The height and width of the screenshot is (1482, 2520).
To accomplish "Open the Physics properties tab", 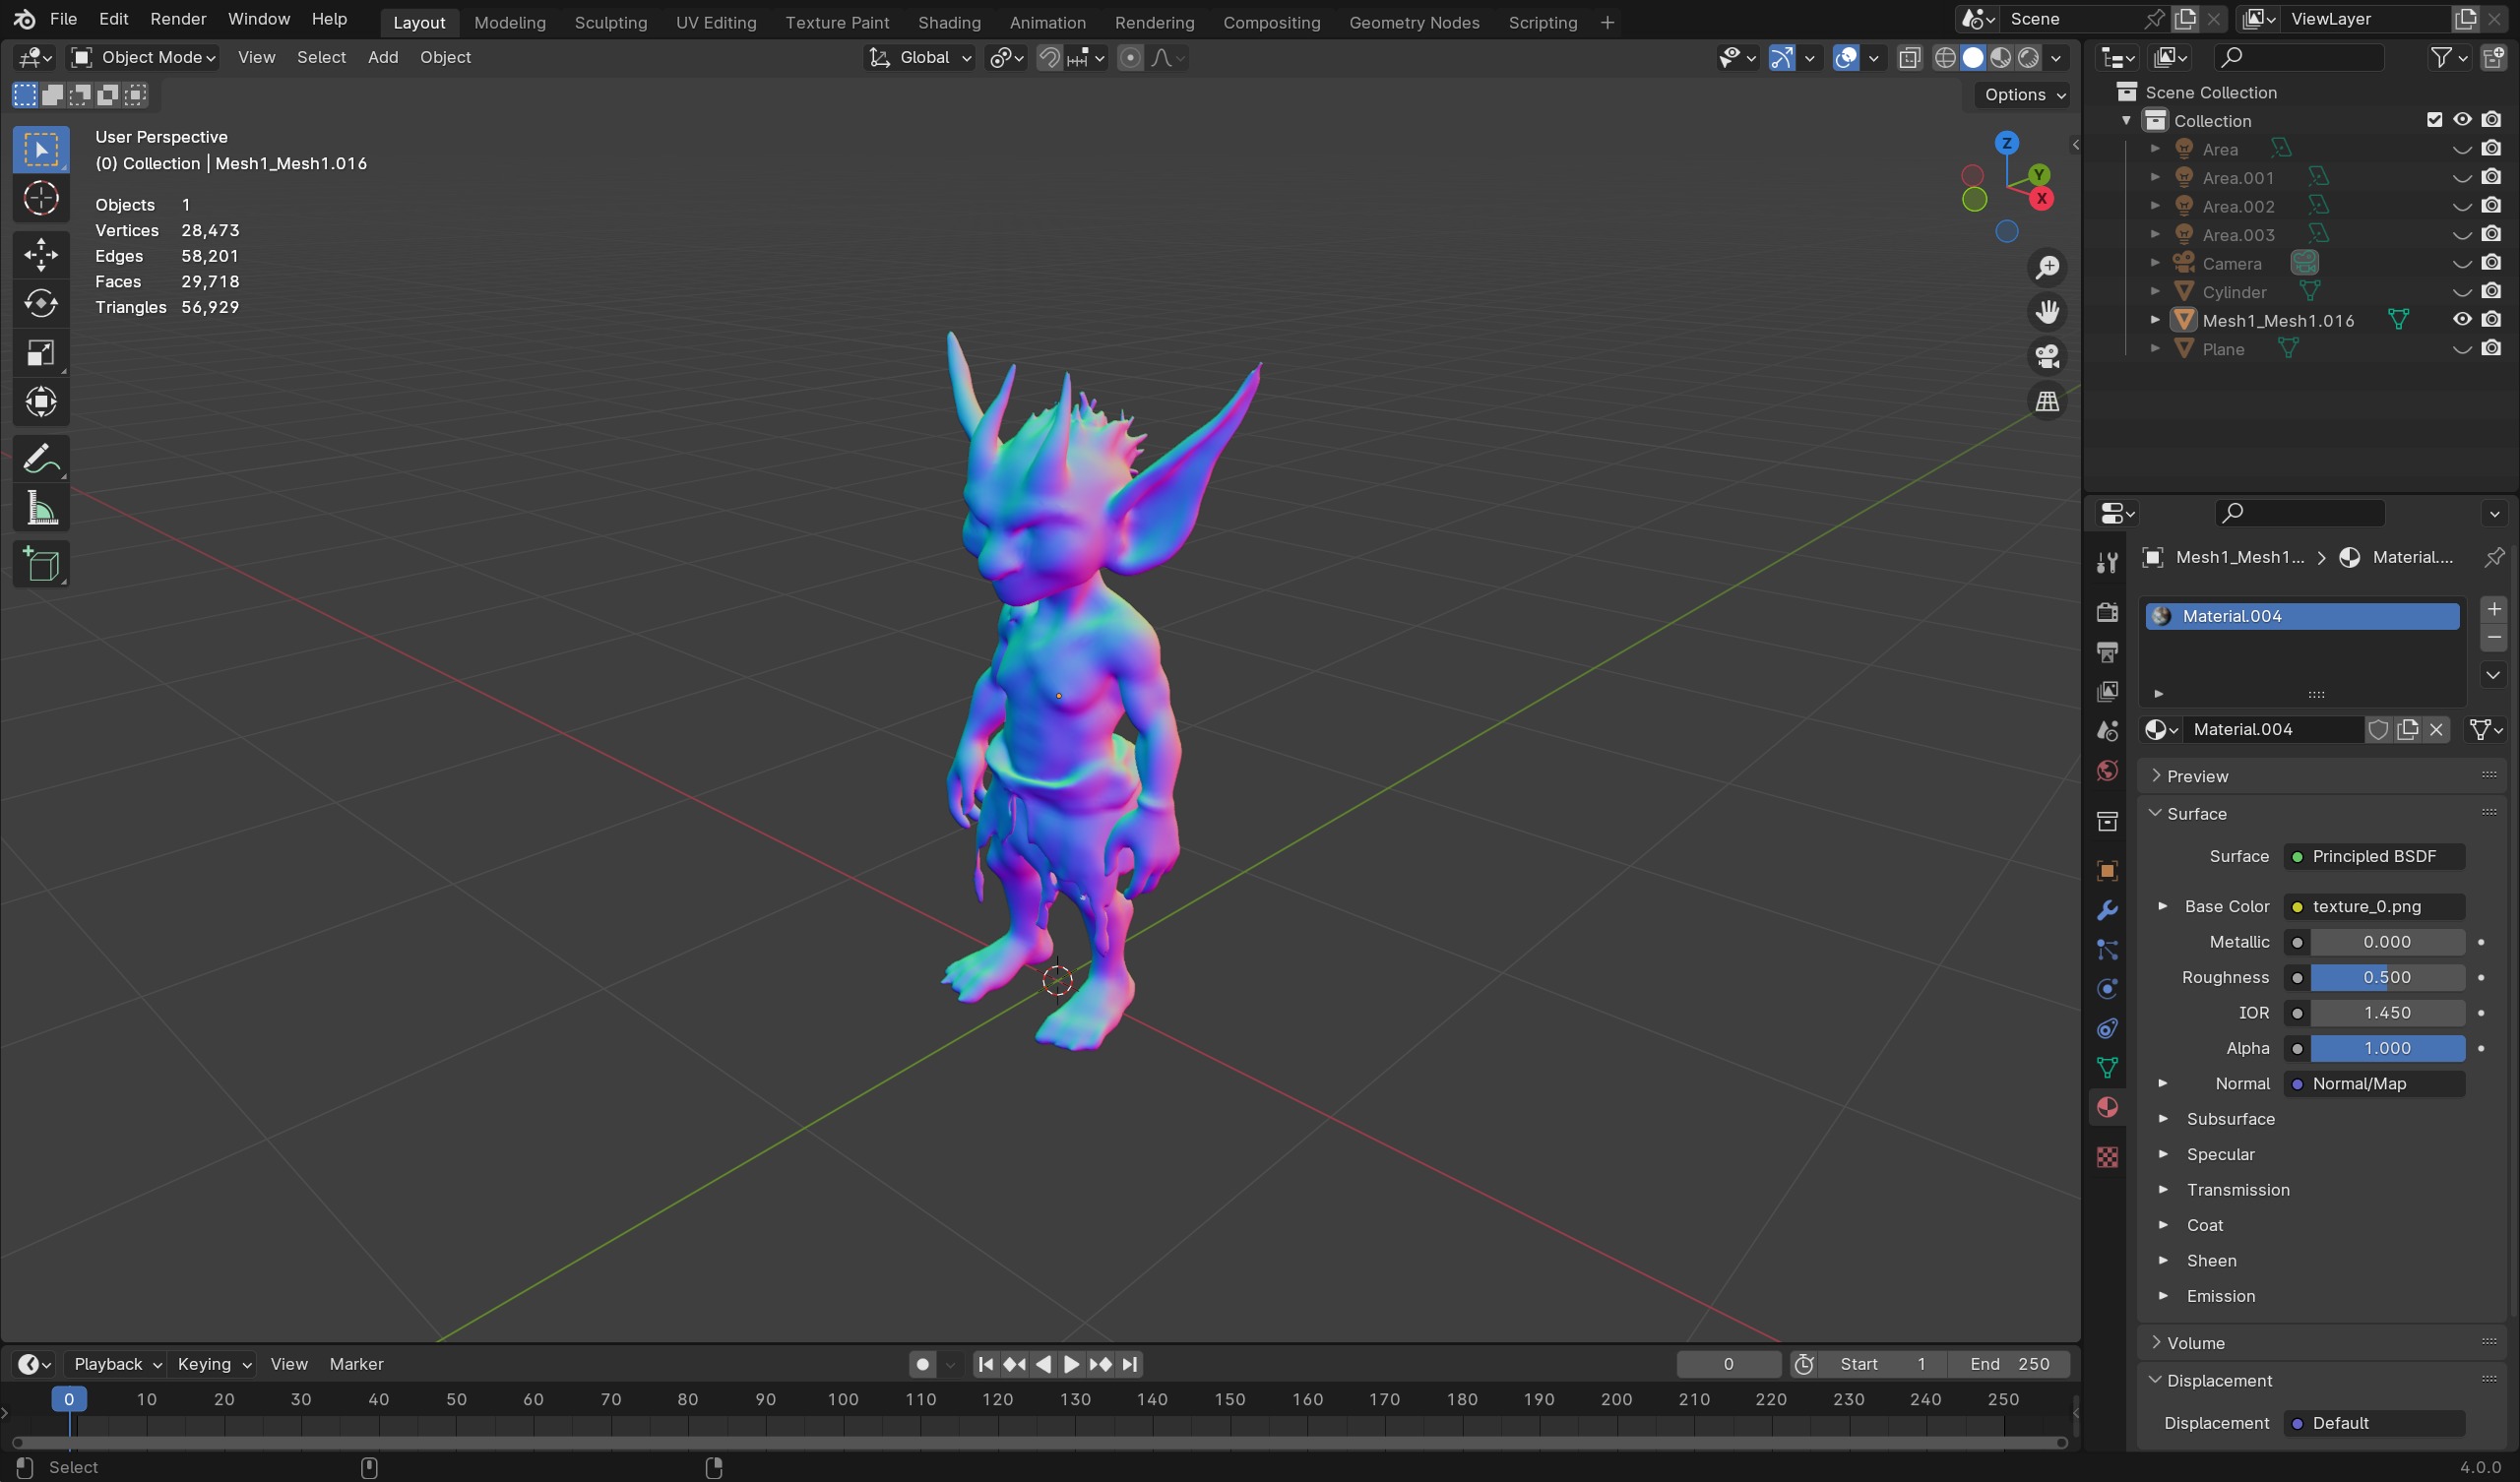I will click(x=2107, y=989).
